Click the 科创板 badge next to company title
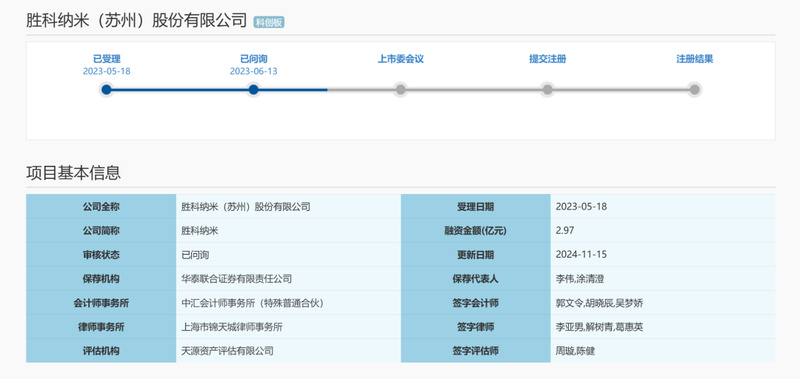 point(269,22)
